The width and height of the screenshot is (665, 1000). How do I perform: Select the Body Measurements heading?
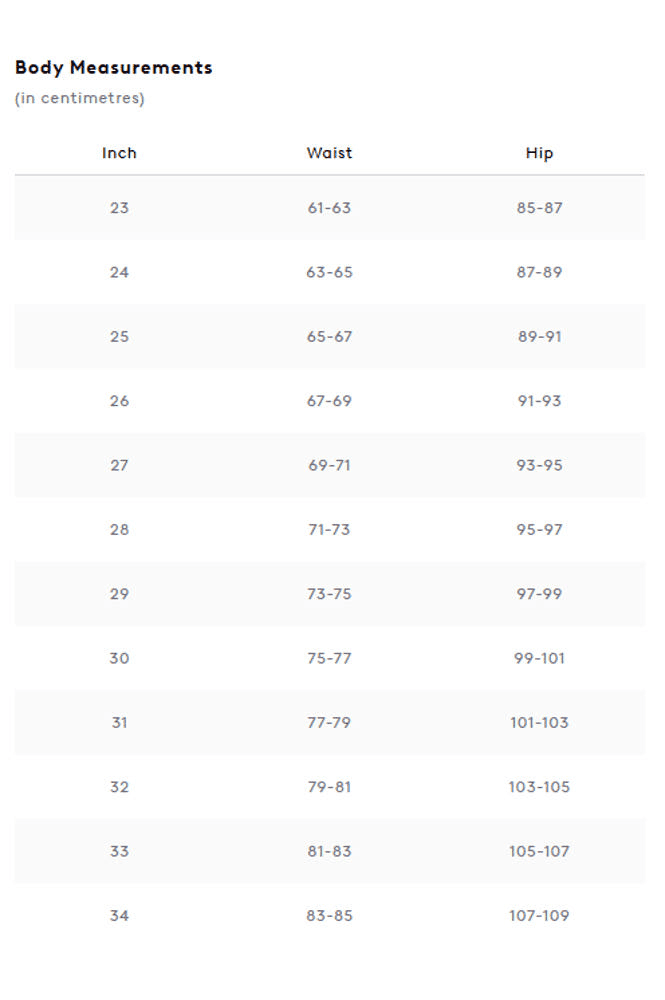pos(113,68)
